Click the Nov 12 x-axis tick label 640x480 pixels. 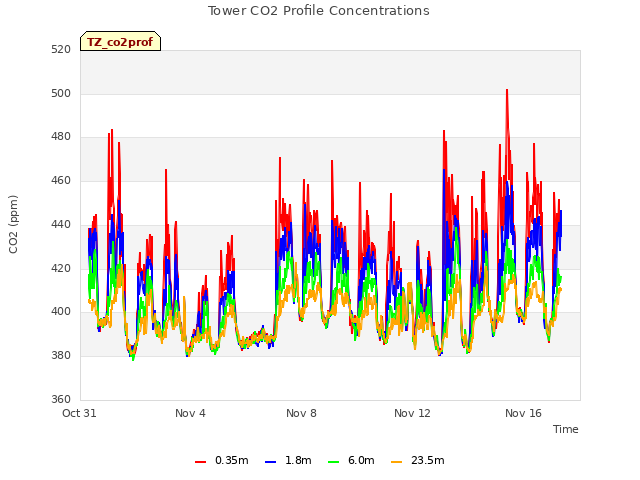[412, 413]
